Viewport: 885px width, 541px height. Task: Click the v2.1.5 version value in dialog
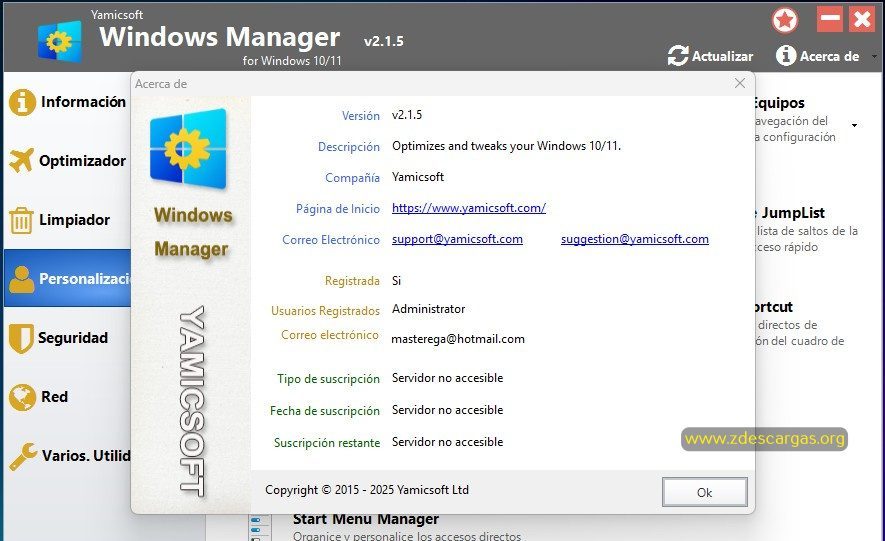(406, 115)
